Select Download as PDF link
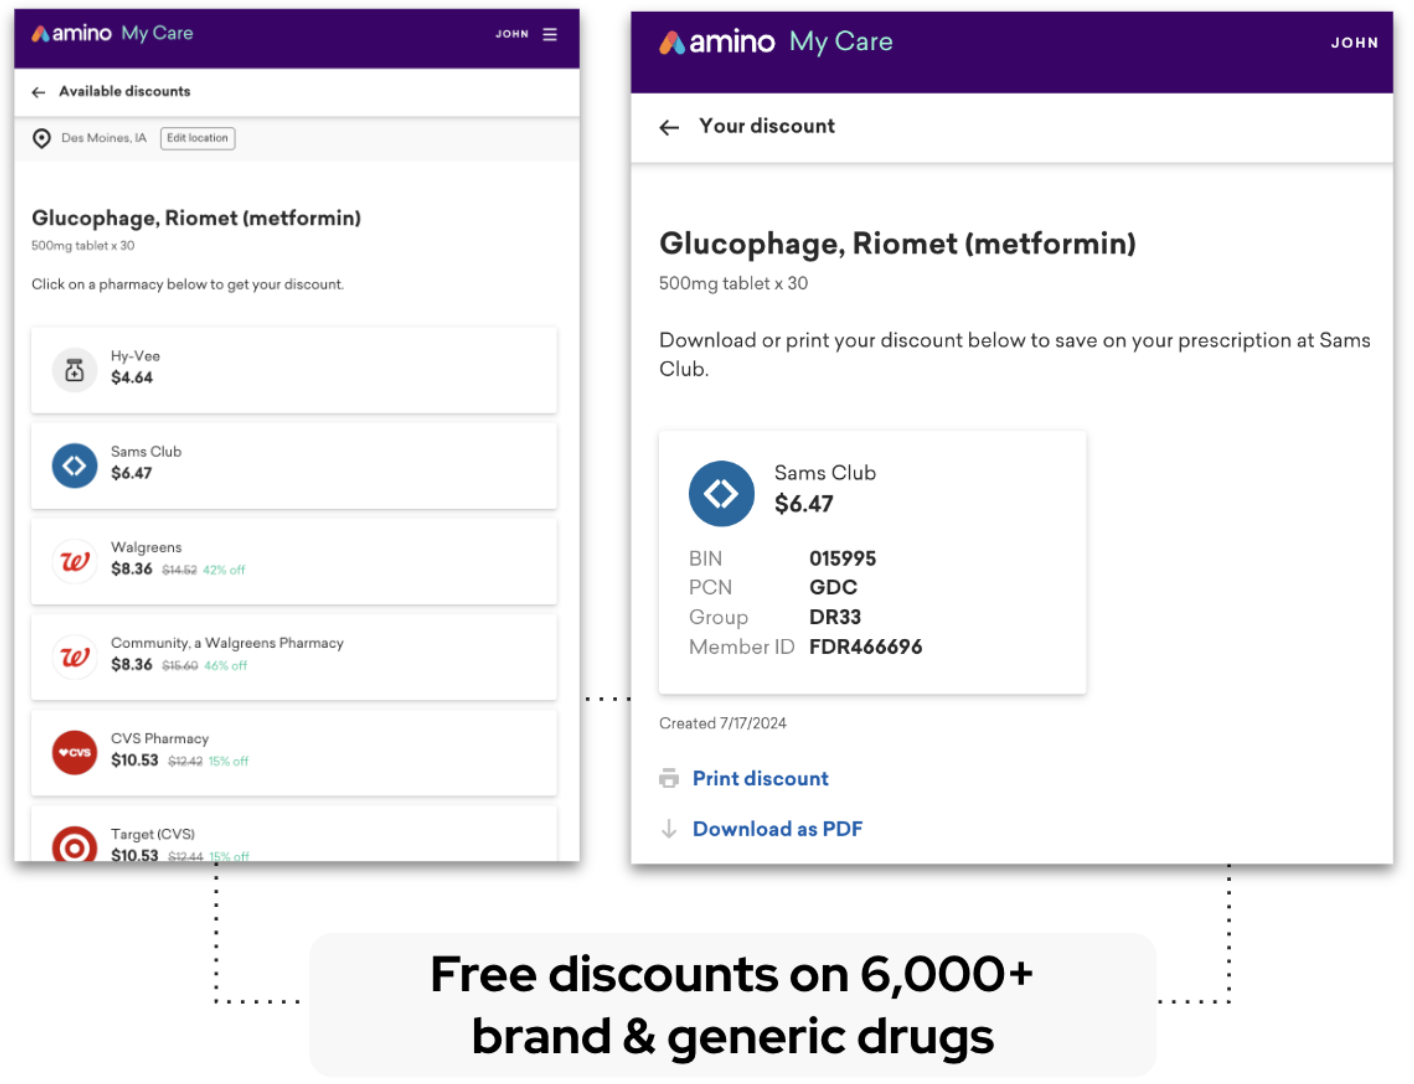 [x=777, y=829]
